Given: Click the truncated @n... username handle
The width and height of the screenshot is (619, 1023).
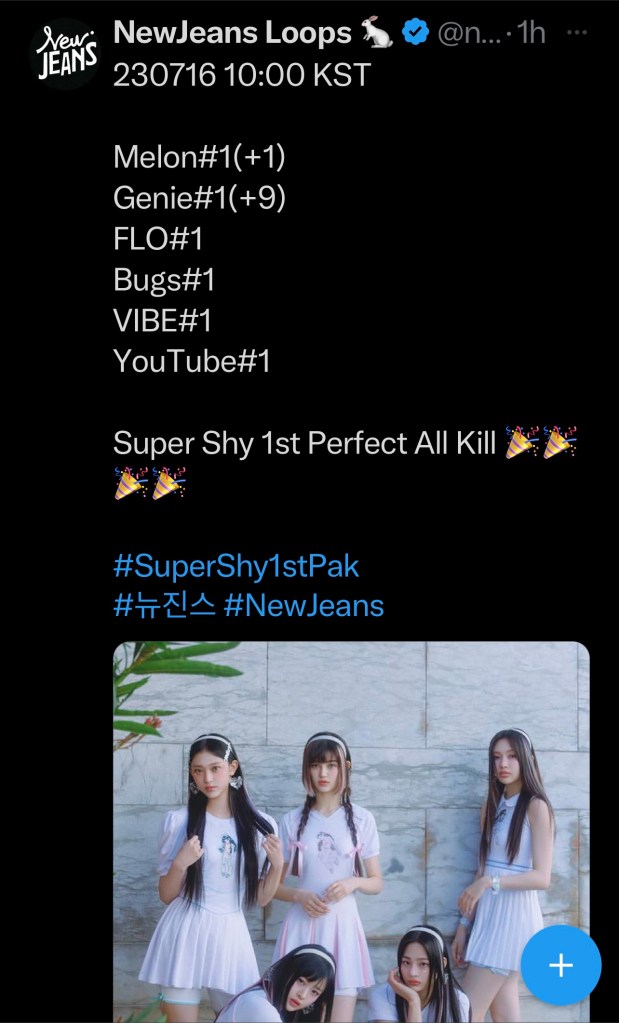Looking at the screenshot, I should [x=468, y=33].
